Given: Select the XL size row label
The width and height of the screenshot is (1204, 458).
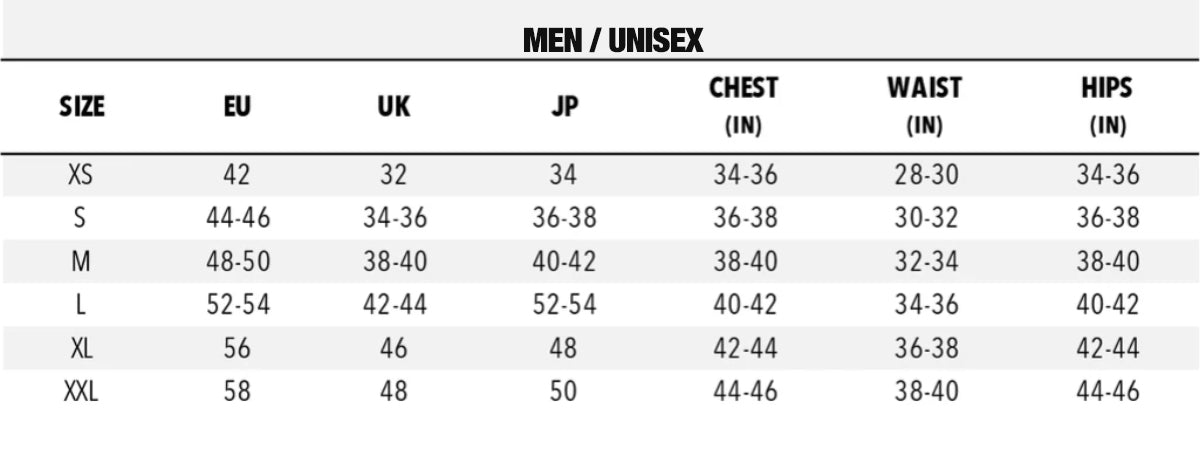Looking at the screenshot, I should tap(81, 348).
